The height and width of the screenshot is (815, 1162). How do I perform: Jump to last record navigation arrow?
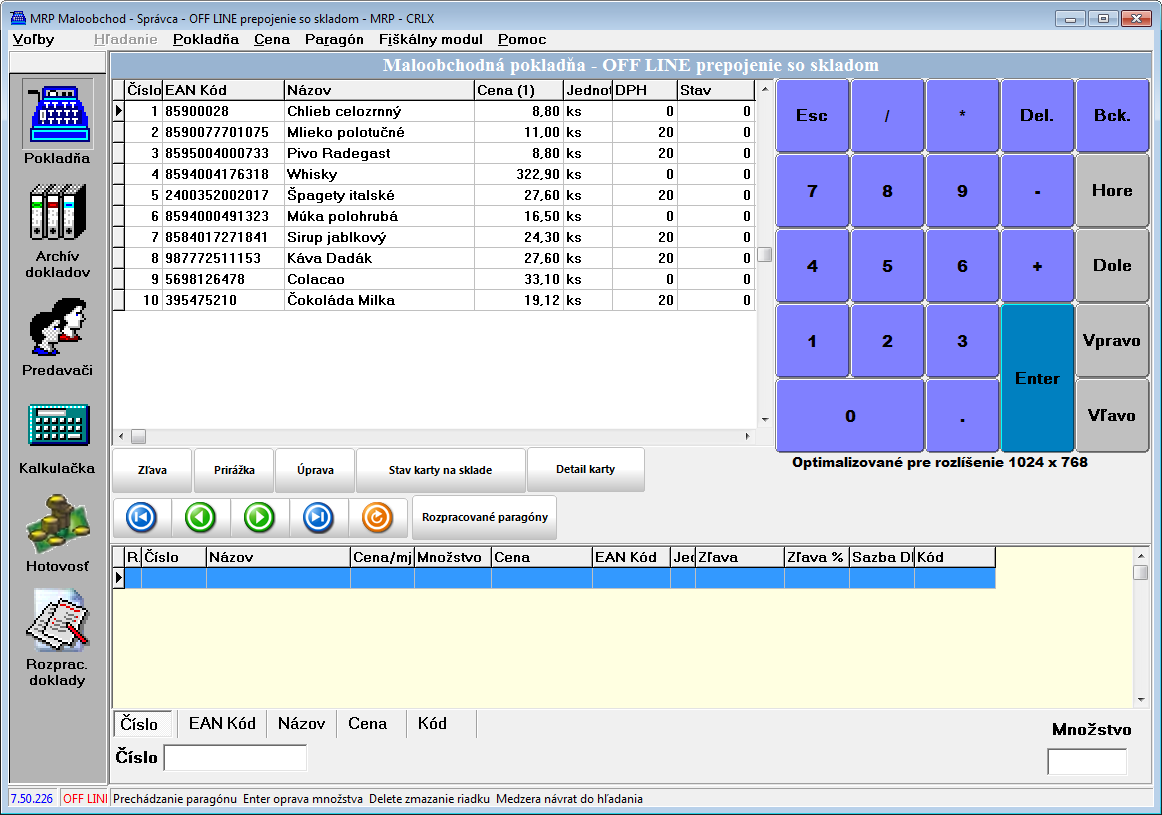pos(318,517)
